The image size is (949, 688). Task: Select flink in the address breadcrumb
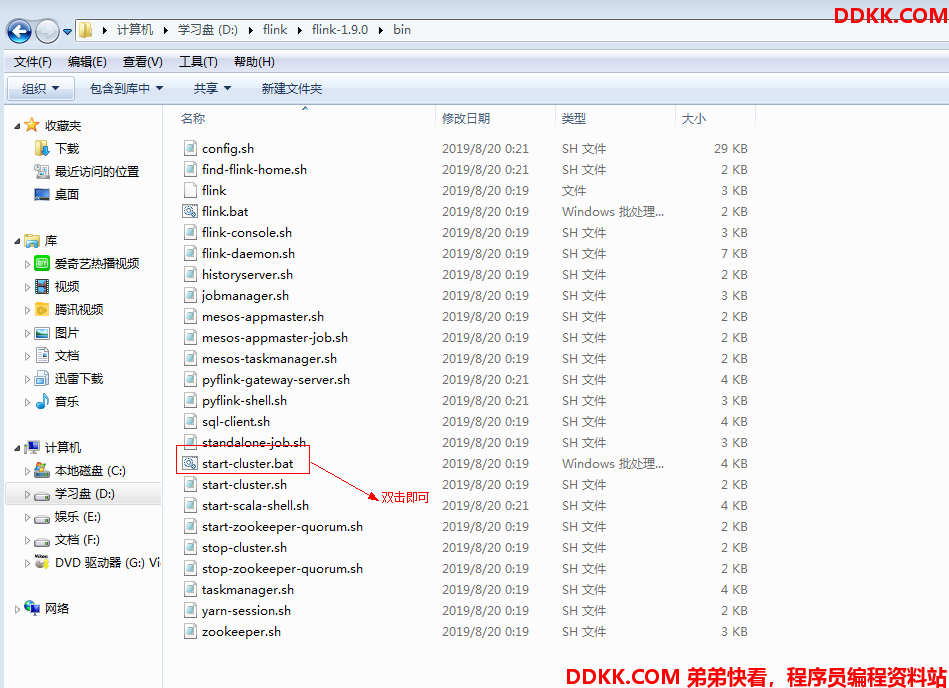(275, 30)
